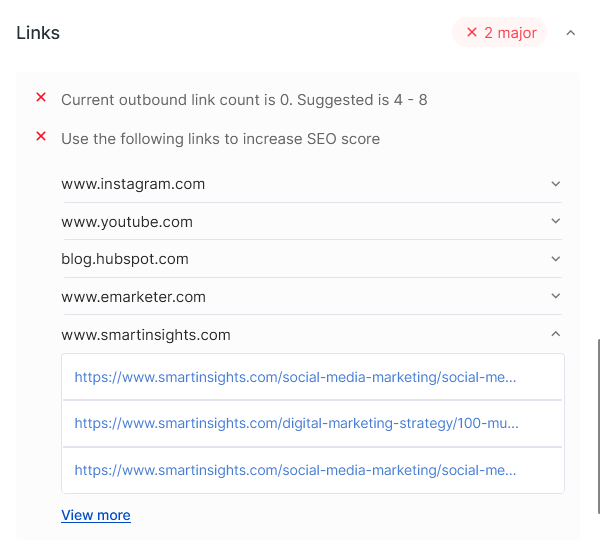Click the Links section heading
This screenshot has width=600, height=547.
tap(38, 33)
